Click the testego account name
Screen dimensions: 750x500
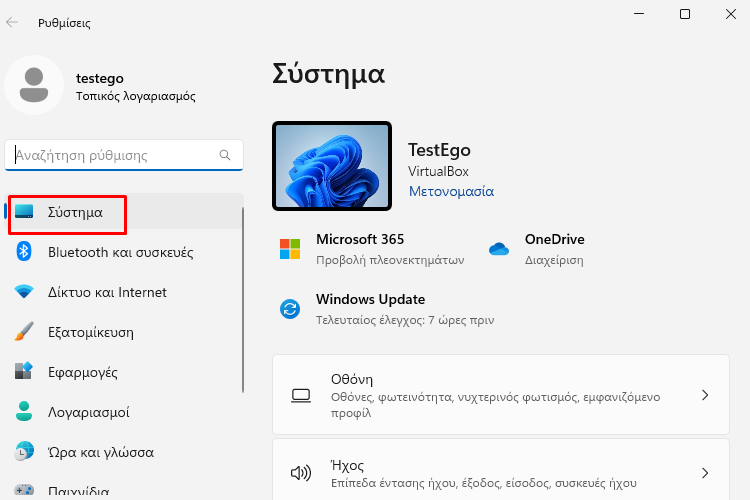(99, 78)
